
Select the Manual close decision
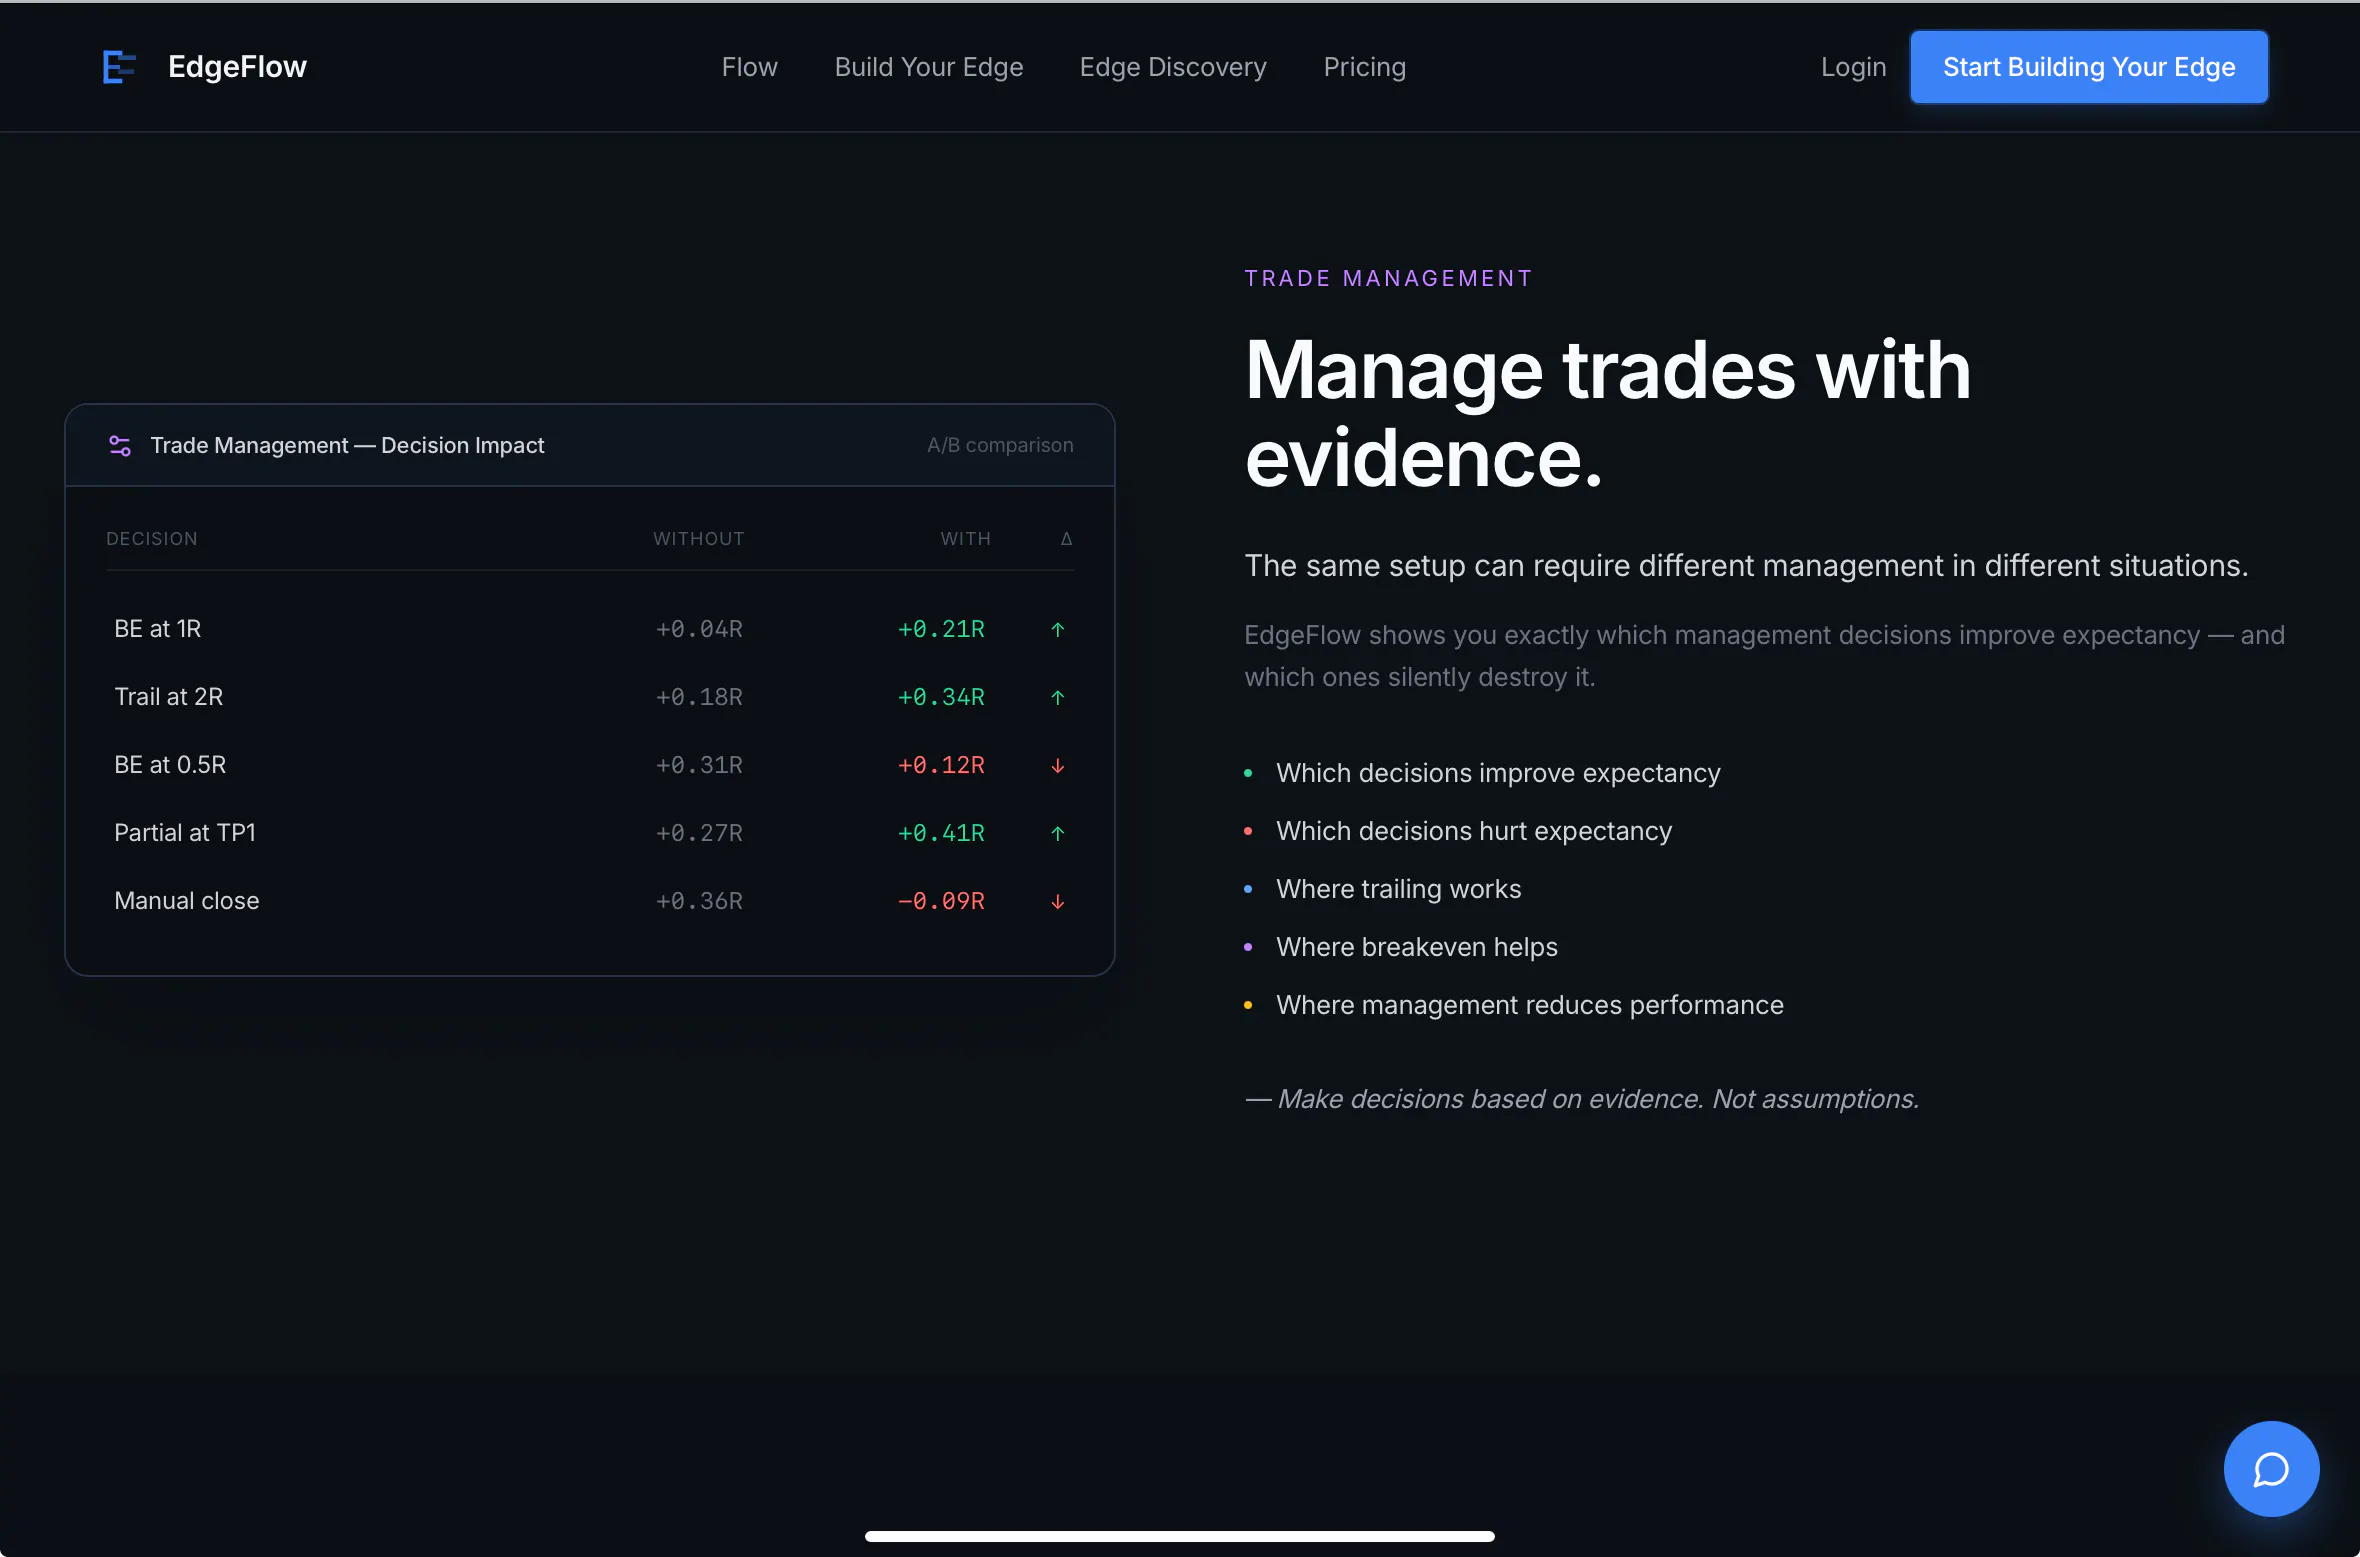pyautogui.click(x=187, y=901)
